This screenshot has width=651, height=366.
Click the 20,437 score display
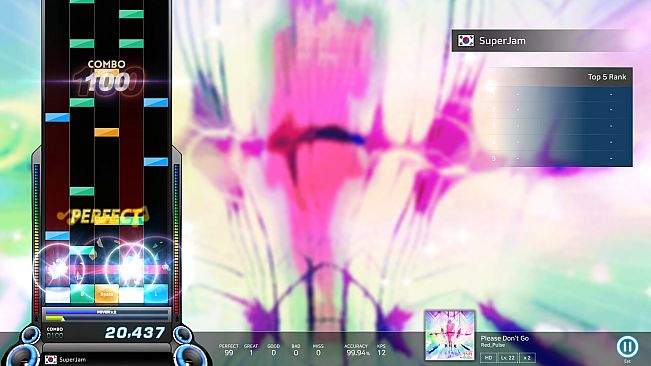[x=135, y=332]
